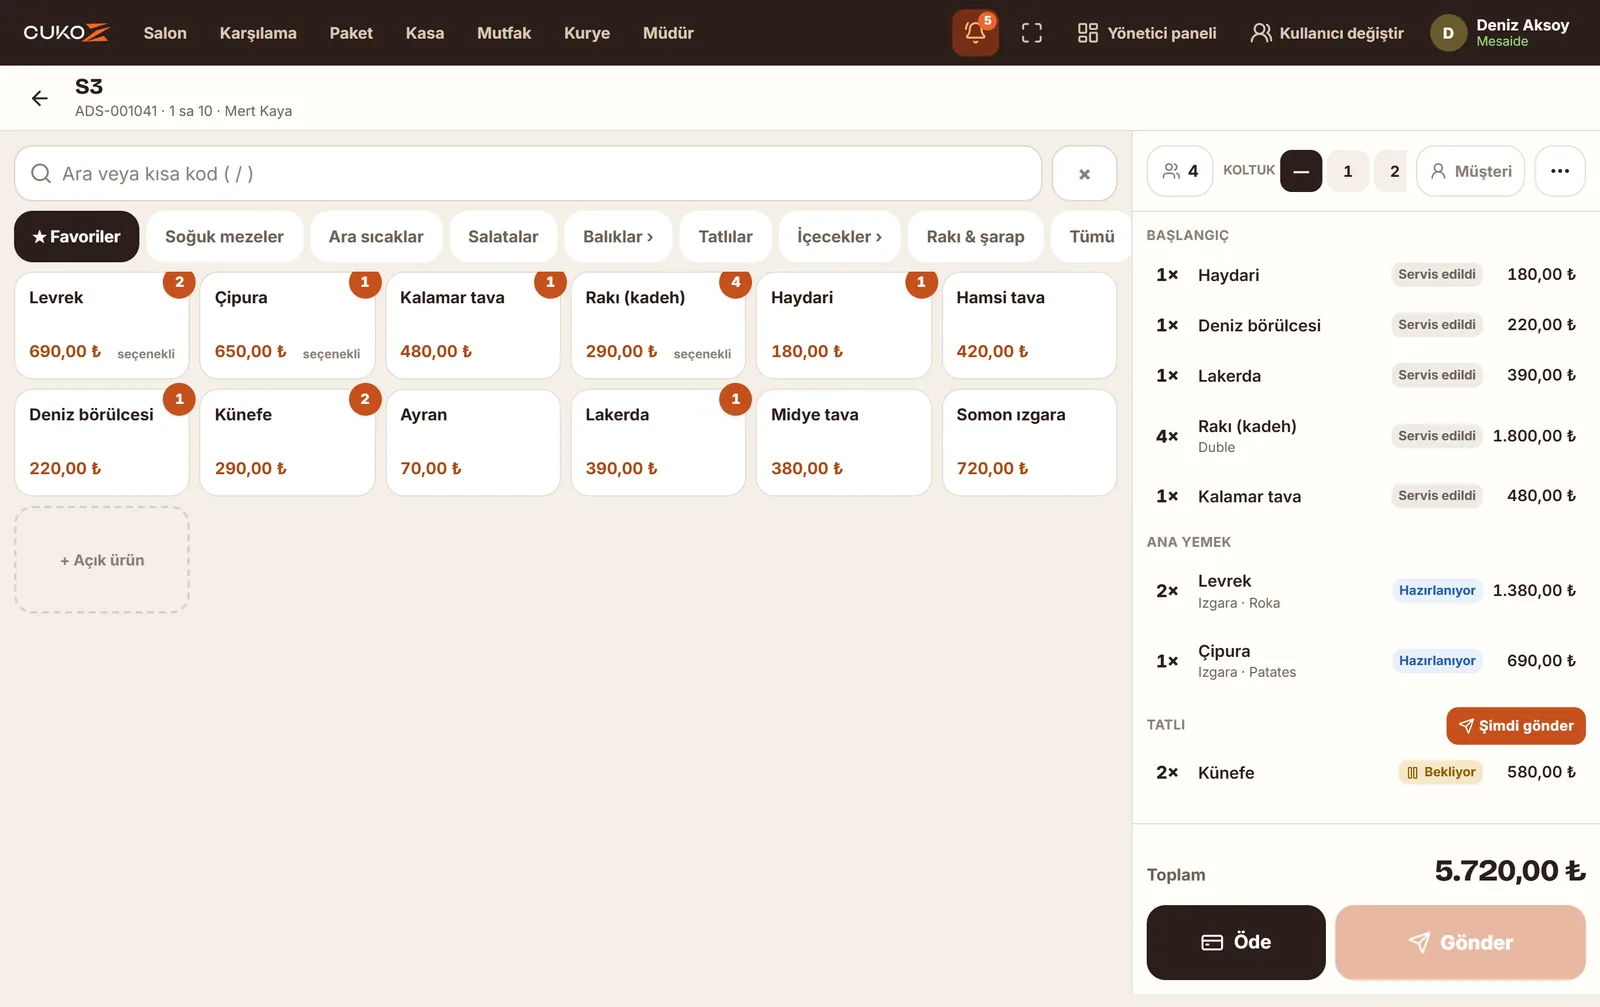
Task: Navigate to Kurye
Action: (x=587, y=33)
